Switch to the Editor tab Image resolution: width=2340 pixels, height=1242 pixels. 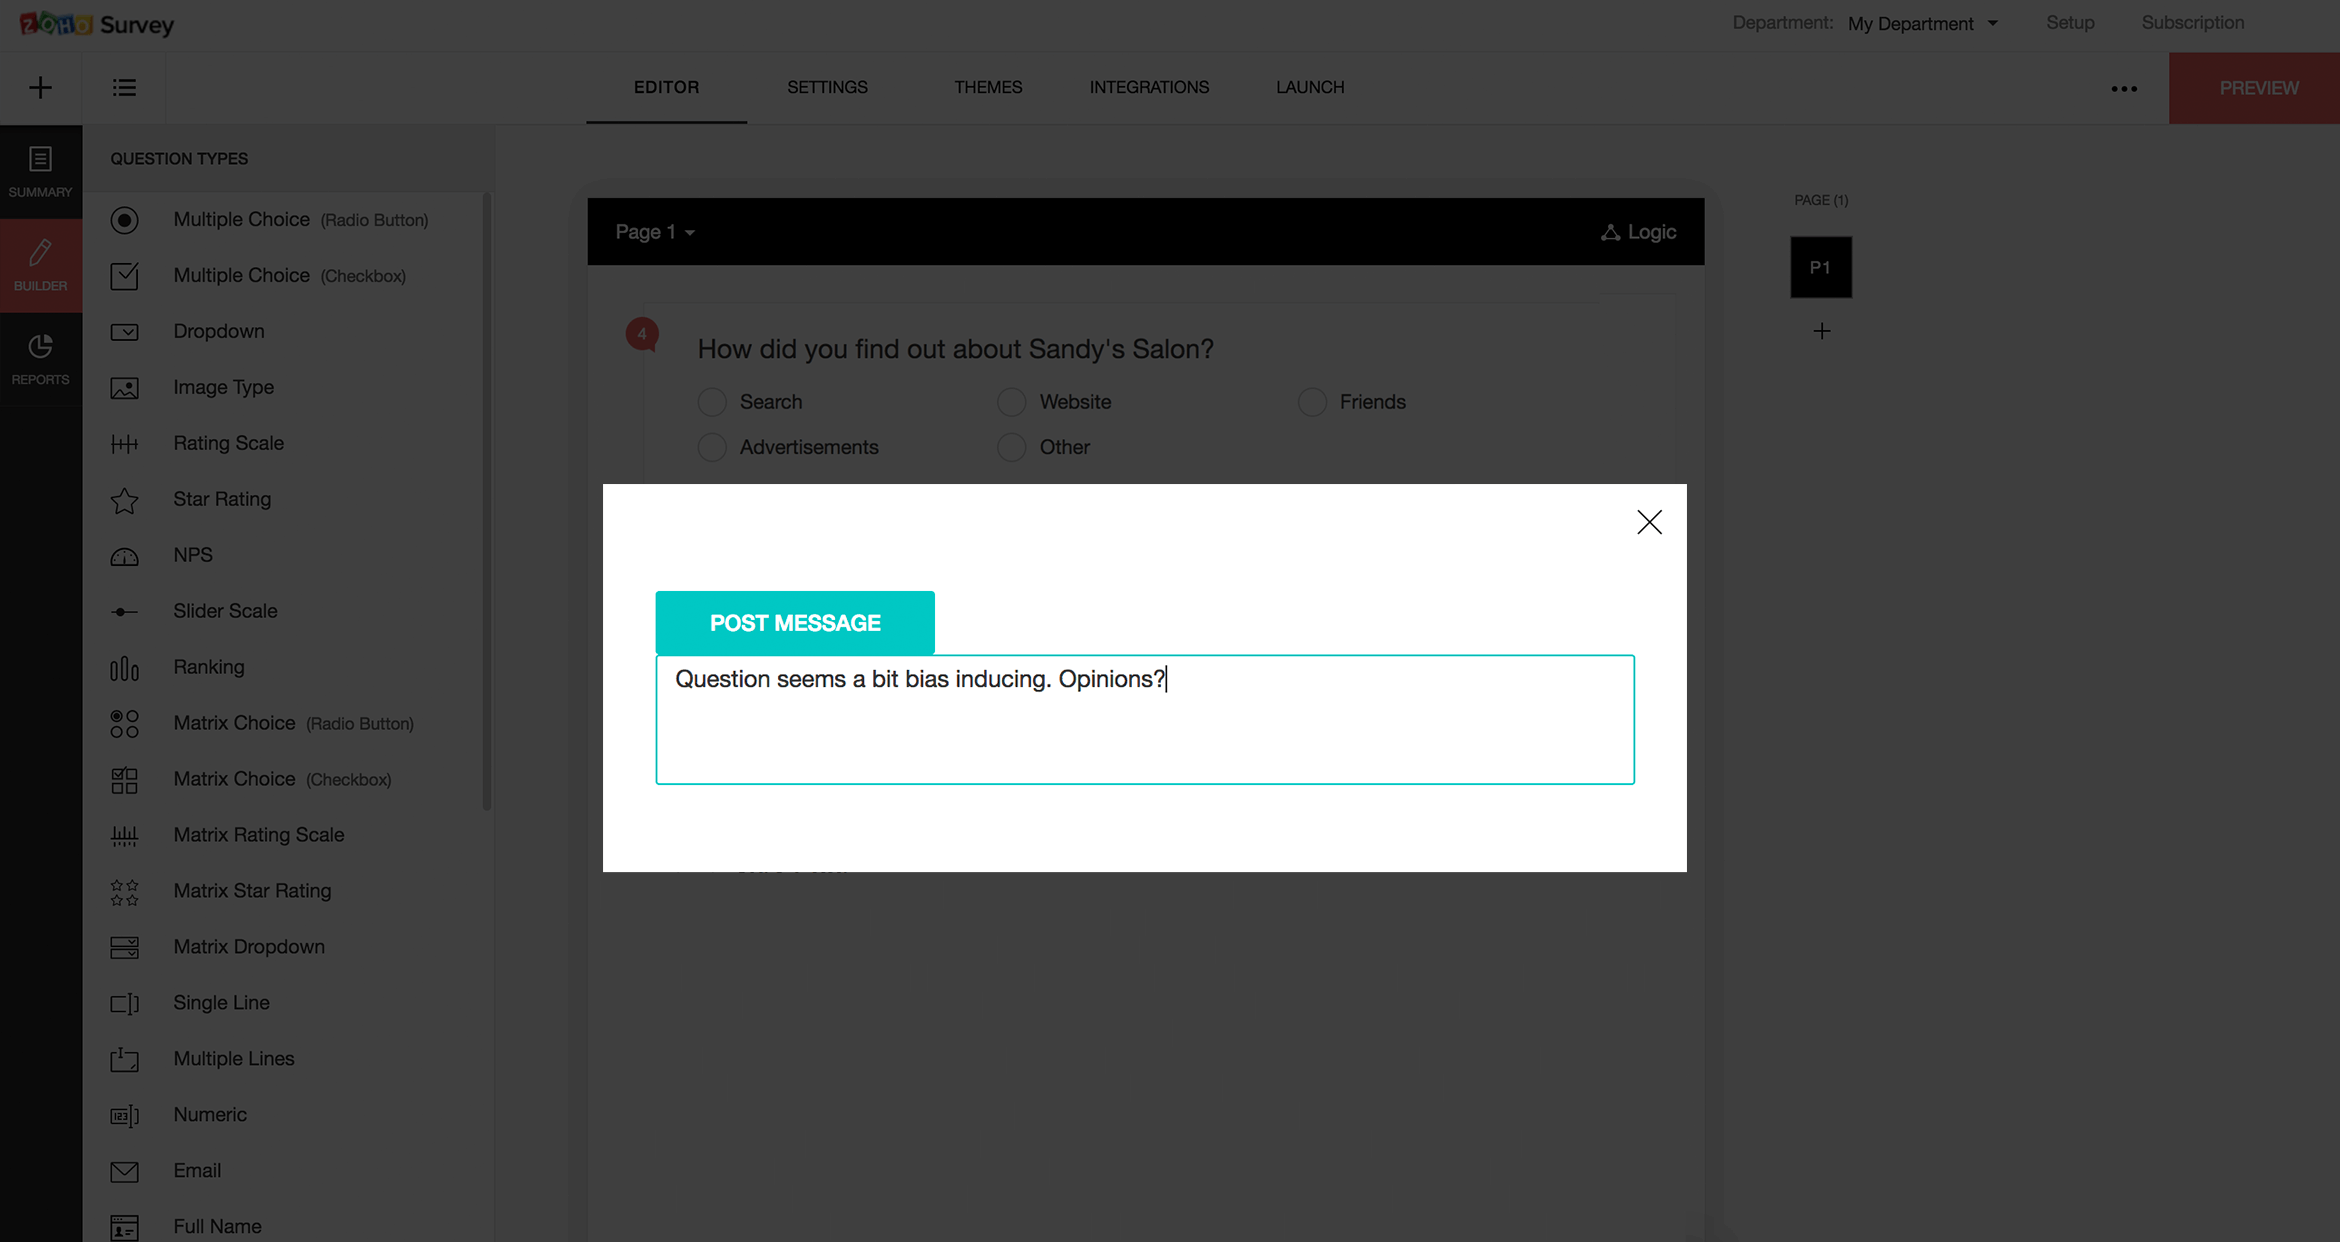666,87
